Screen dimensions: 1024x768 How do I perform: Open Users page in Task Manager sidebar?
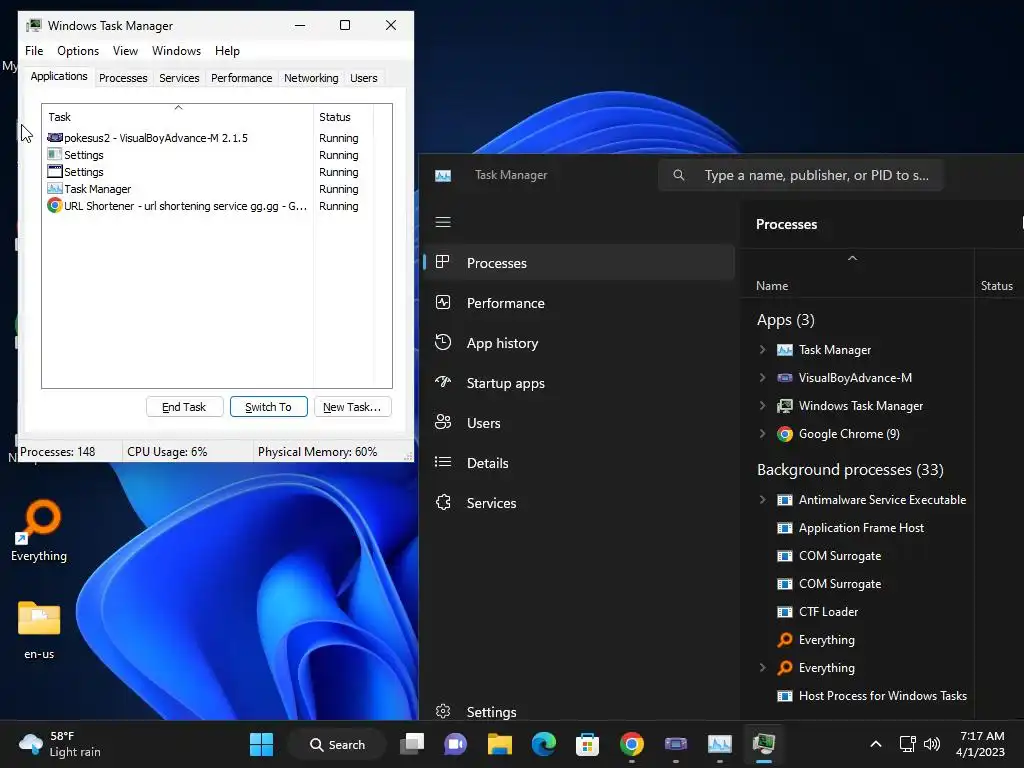pyautogui.click(x=579, y=423)
